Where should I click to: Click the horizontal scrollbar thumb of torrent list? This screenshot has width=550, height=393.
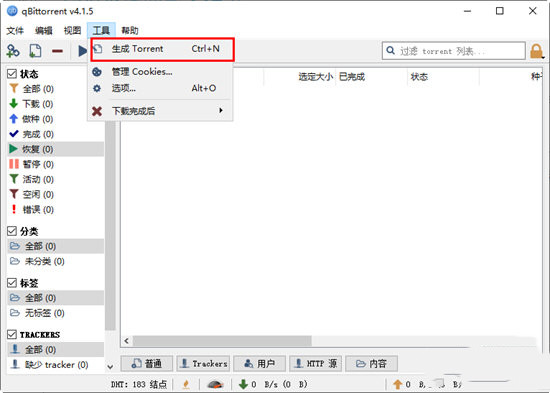click(222, 341)
